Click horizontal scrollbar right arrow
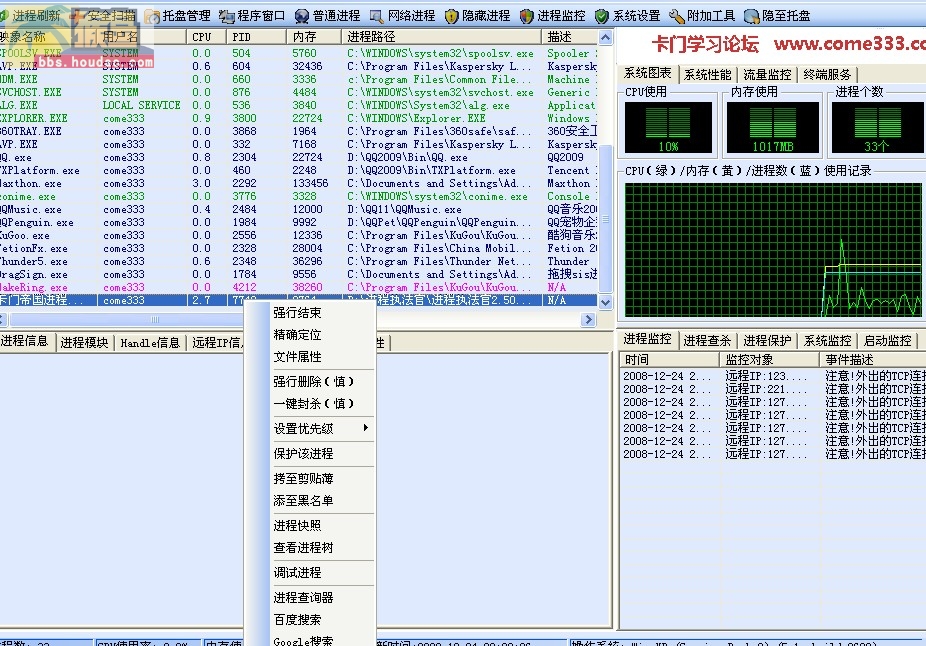Image resolution: width=926 pixels, height=646 pixels. (588, 319)
